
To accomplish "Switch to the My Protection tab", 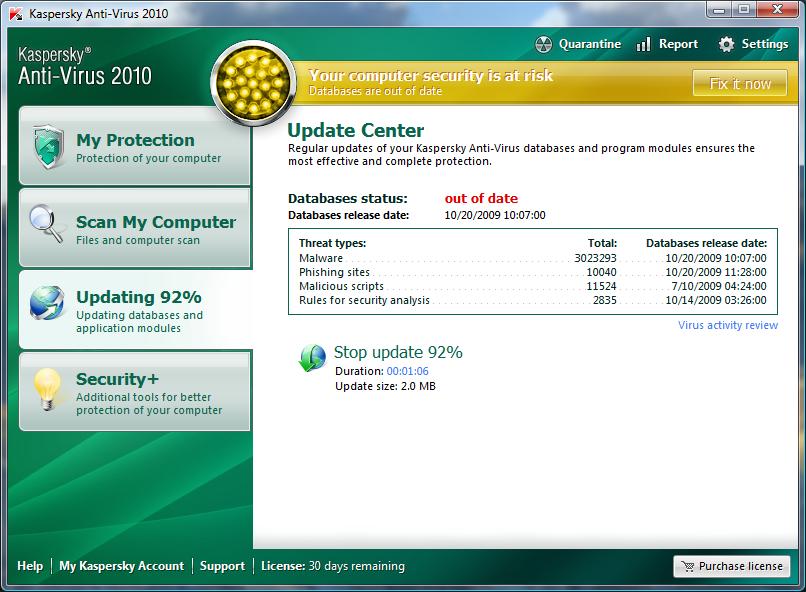I will [135, 146].
